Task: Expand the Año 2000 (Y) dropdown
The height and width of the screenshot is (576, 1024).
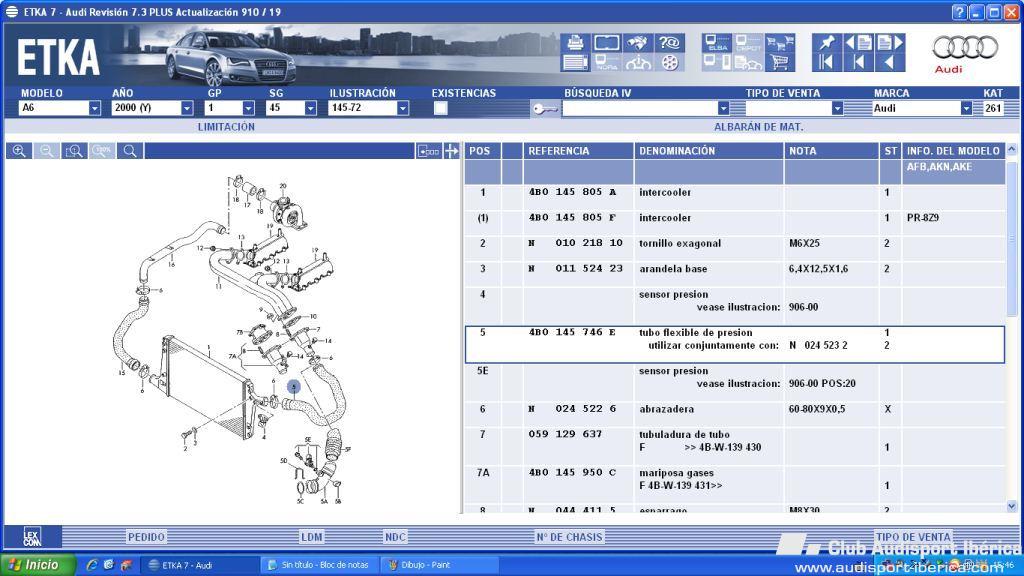Action: (187, 108)
